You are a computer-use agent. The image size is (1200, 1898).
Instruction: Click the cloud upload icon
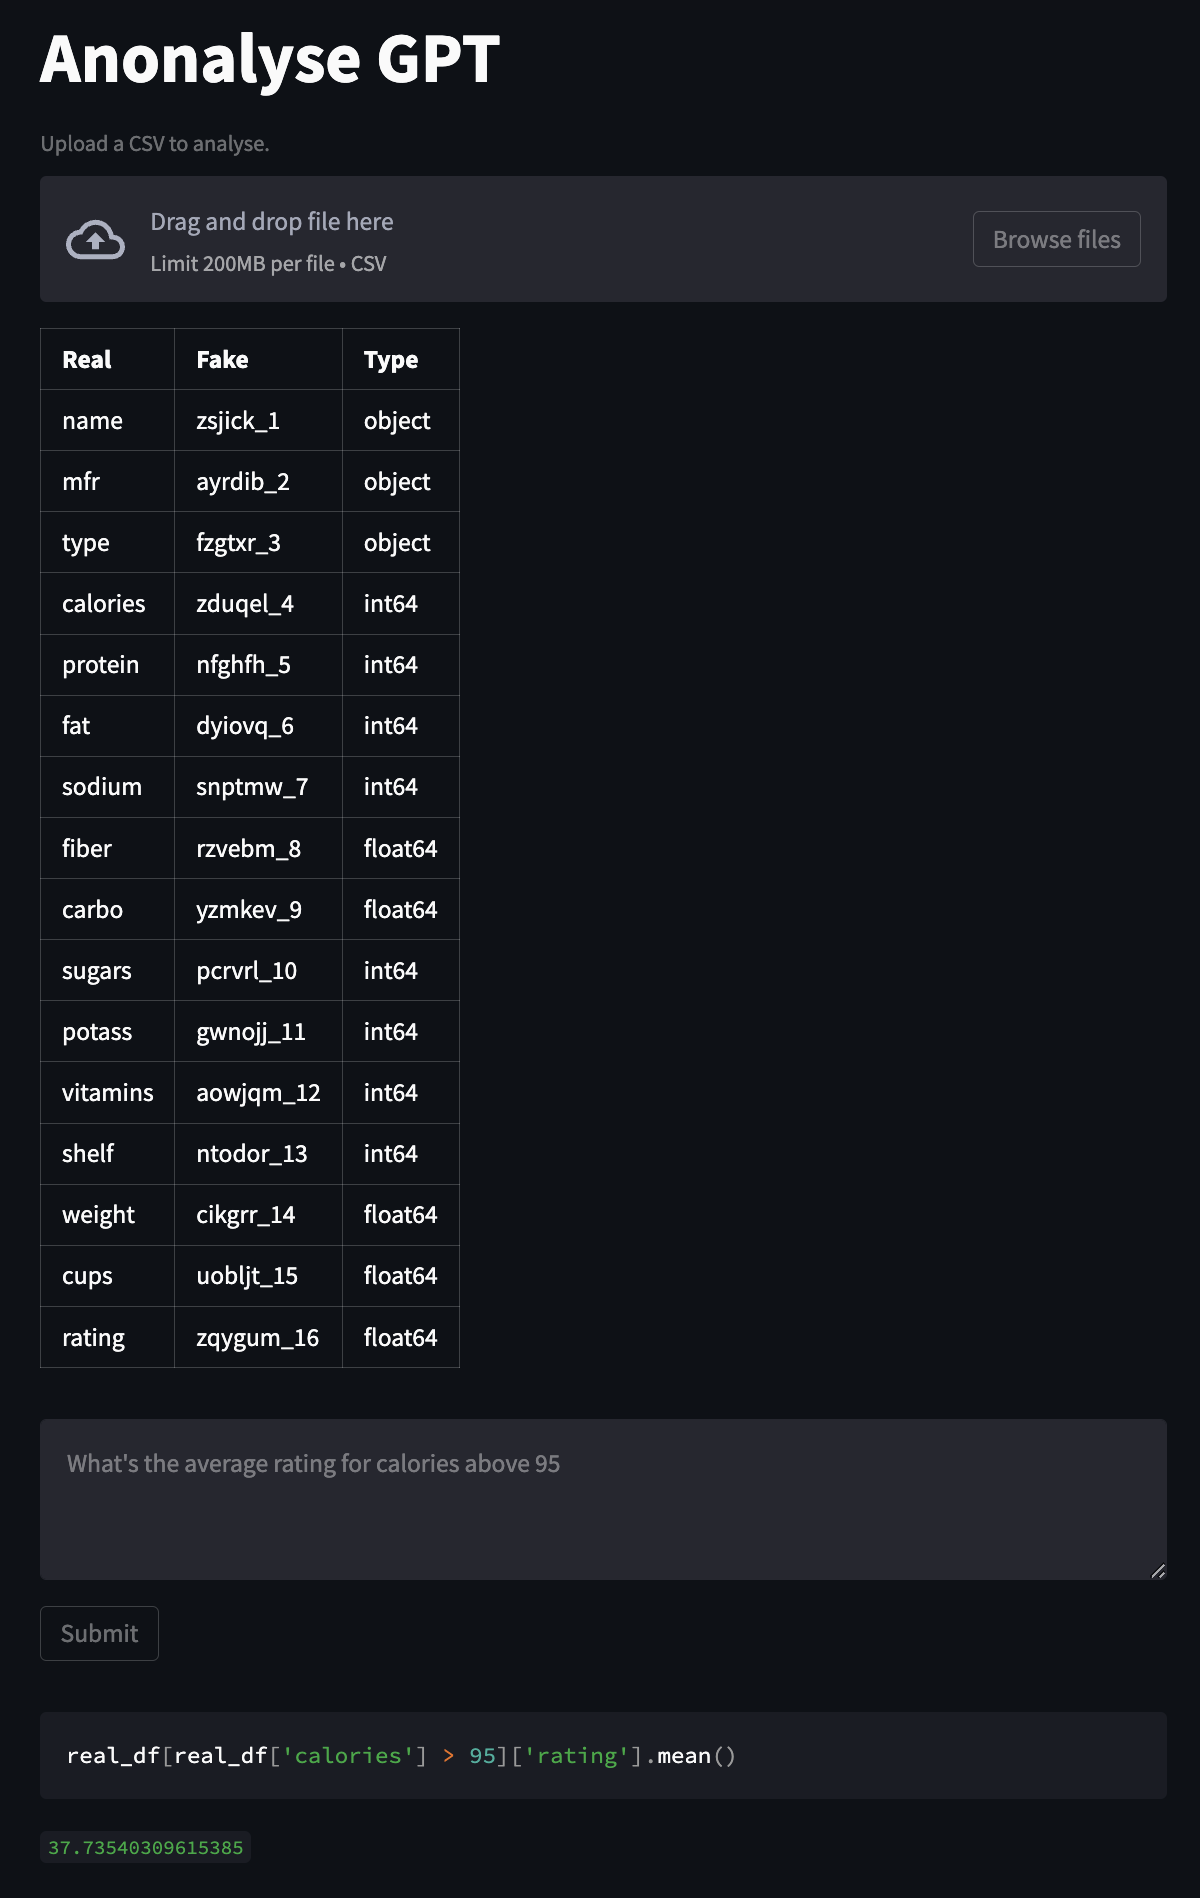(95, 239)
